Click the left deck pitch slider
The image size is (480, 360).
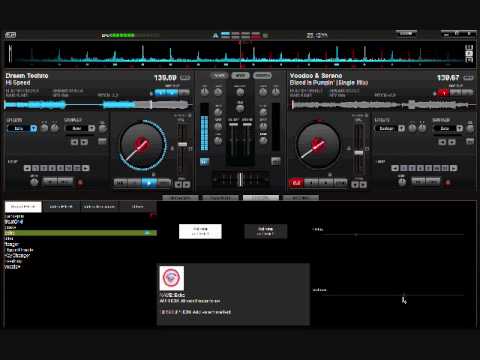[x=182, y=144]
